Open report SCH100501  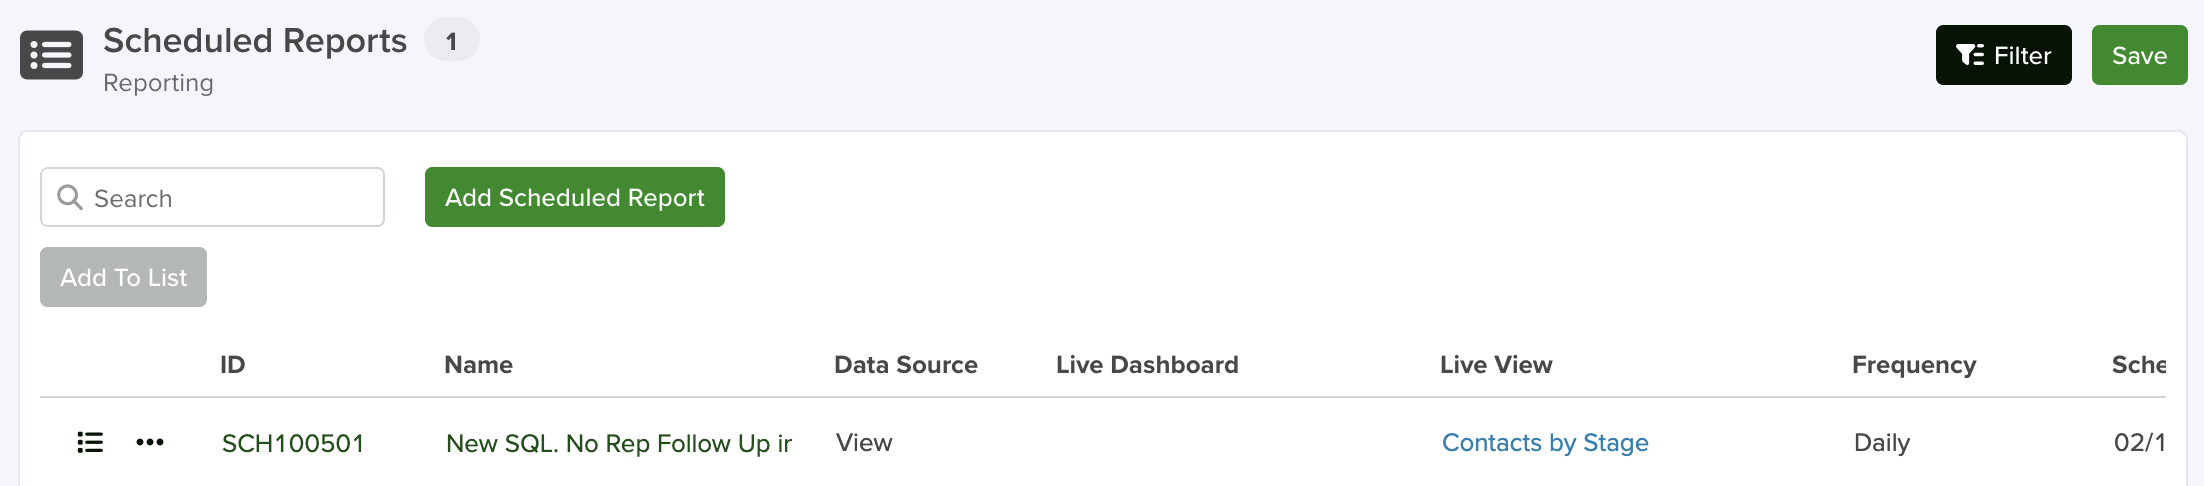(x=293, y=443)
